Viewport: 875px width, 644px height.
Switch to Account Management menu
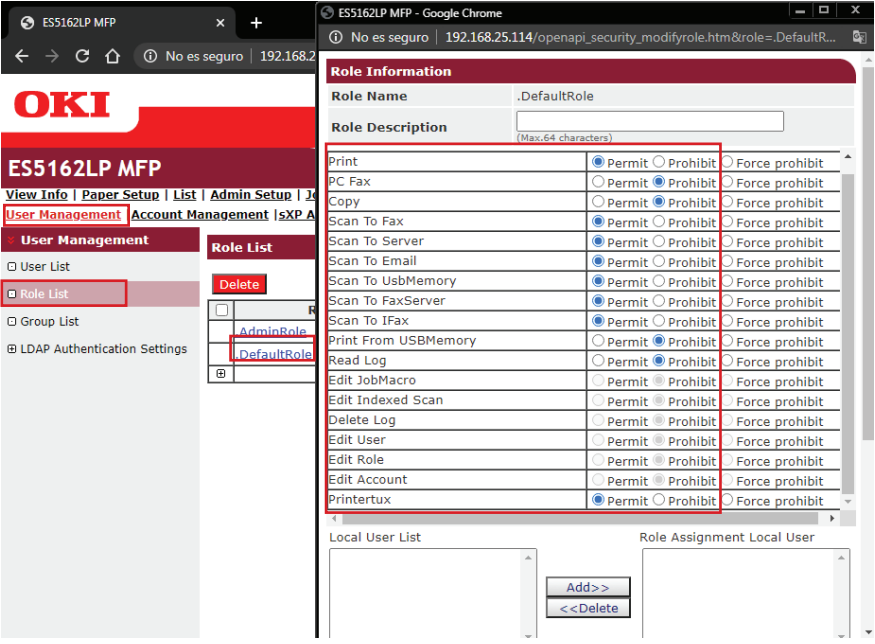pyautogui.click(x=200, y=214)
